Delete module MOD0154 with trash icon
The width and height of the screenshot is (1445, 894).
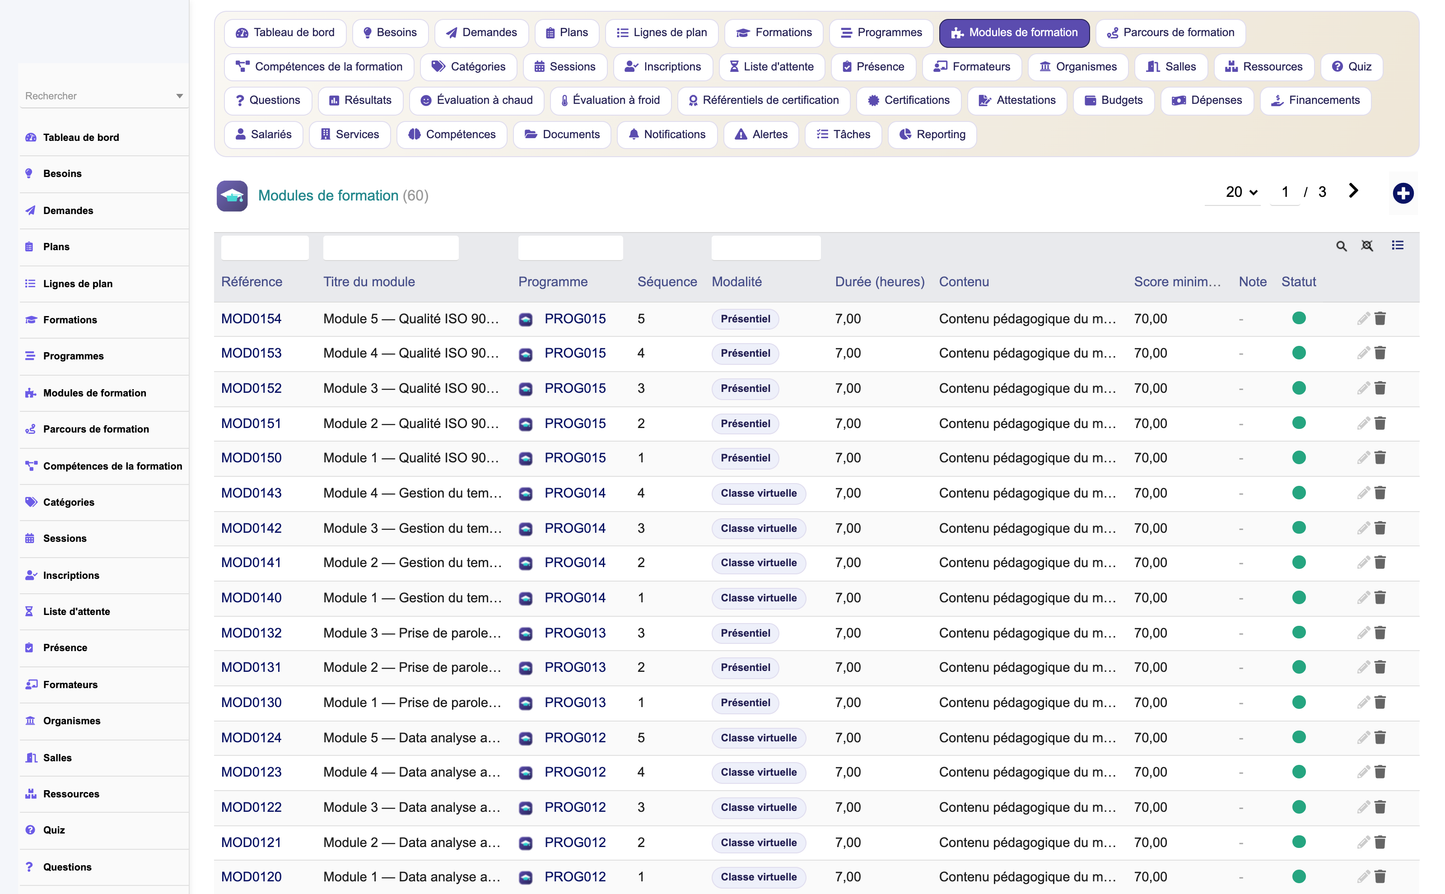coord(1380,318)
